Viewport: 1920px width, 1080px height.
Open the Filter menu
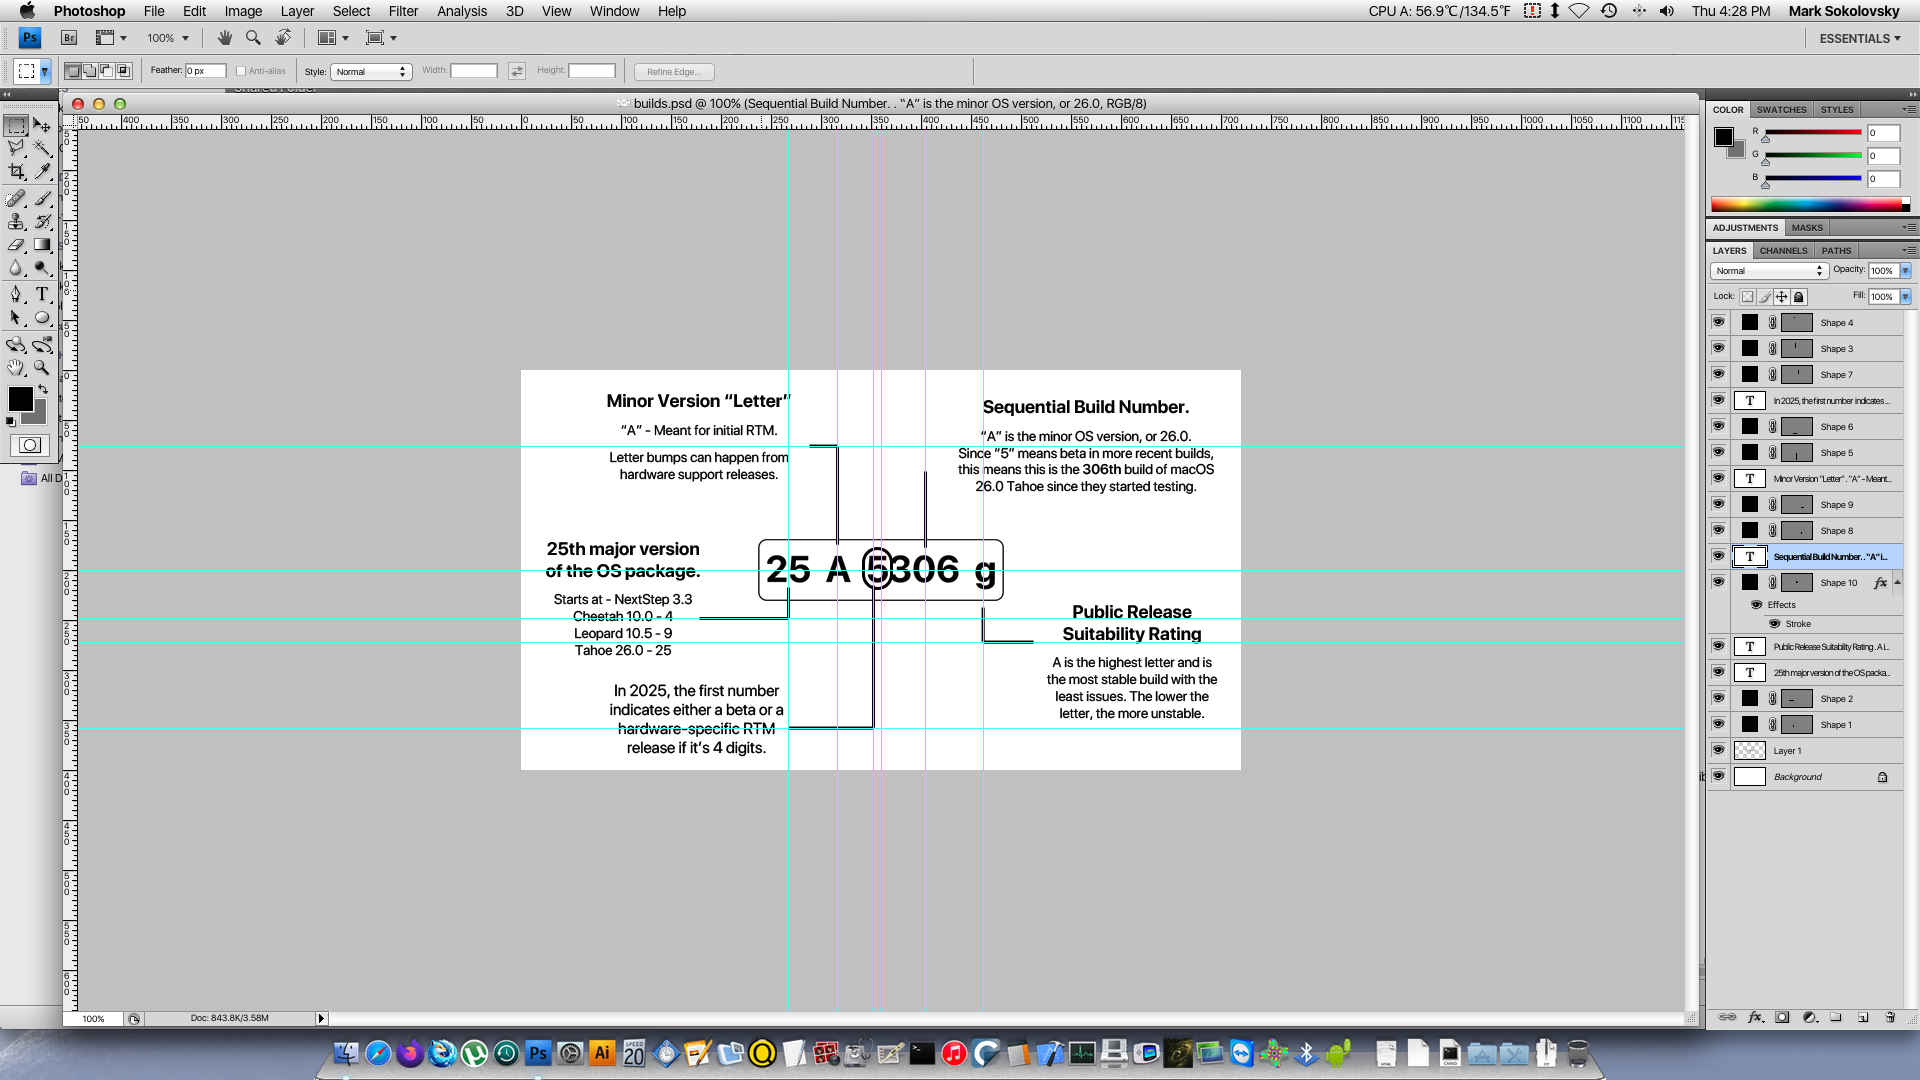pyautogui.click(x=403, y=11)
